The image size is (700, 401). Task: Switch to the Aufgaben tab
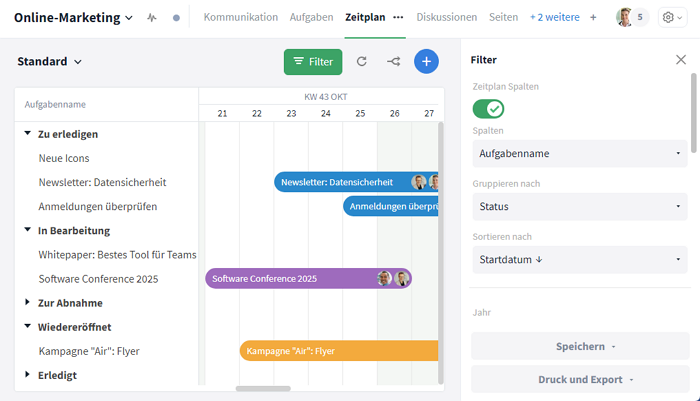click(313, 18)
